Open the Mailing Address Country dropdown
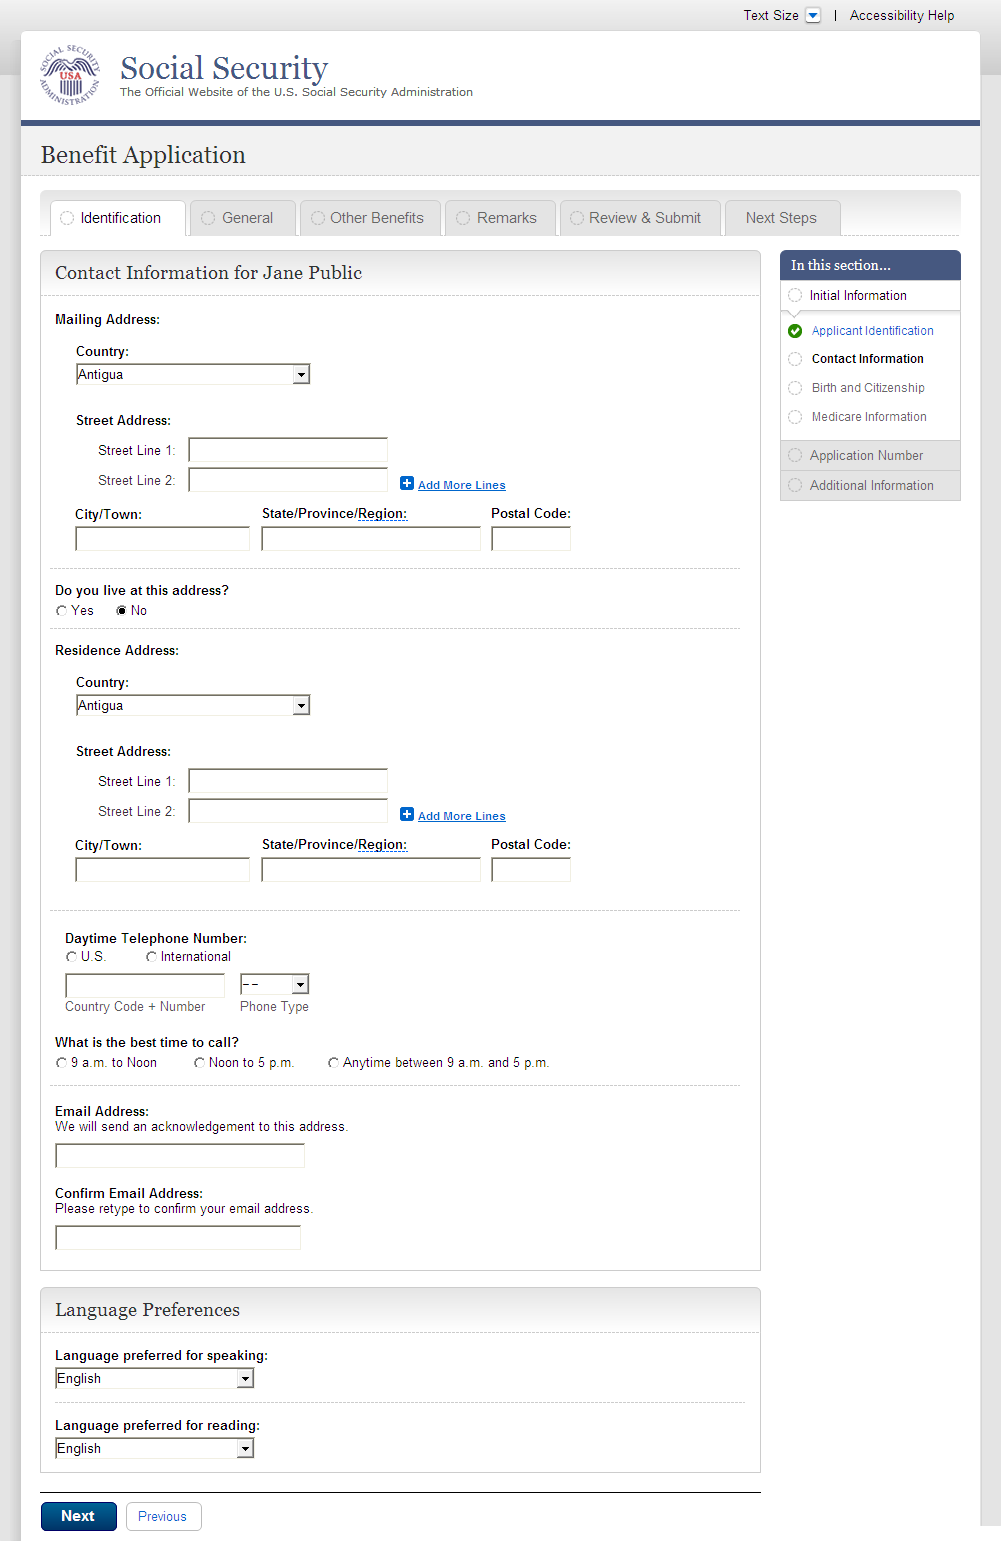The width and height of the screenshot is (1008, 1548). [x=193, y=375]
